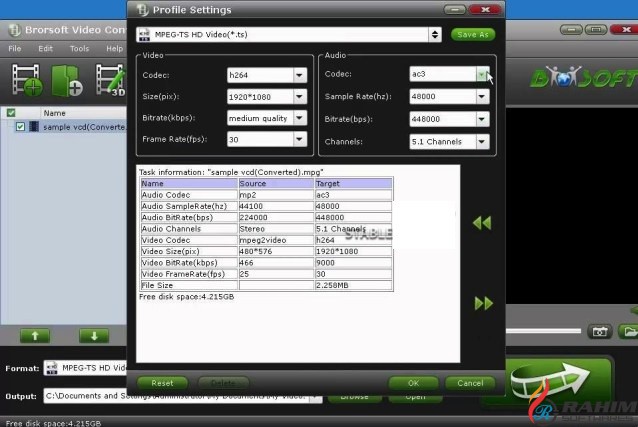Click the green double-left arrows button
The width and height of the screenshot is (638, 427).
tap(482, 223)
